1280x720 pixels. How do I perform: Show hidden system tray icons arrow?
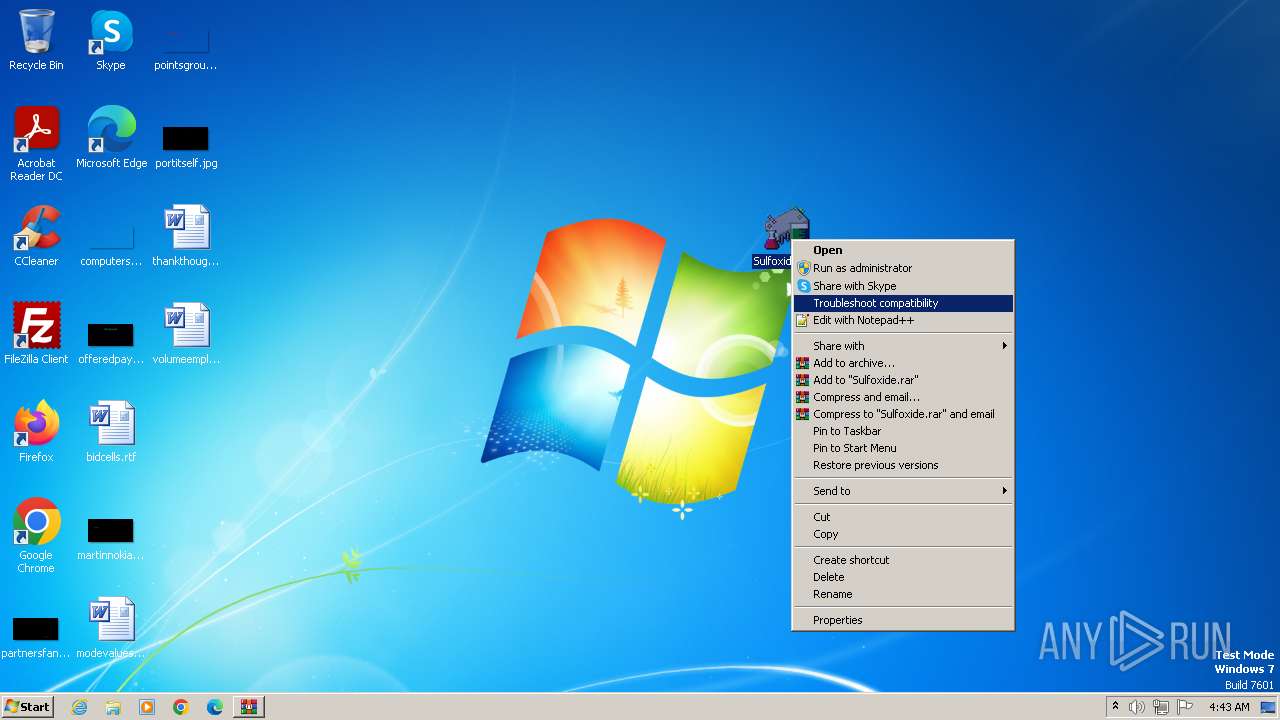[x=1115, y=707]
